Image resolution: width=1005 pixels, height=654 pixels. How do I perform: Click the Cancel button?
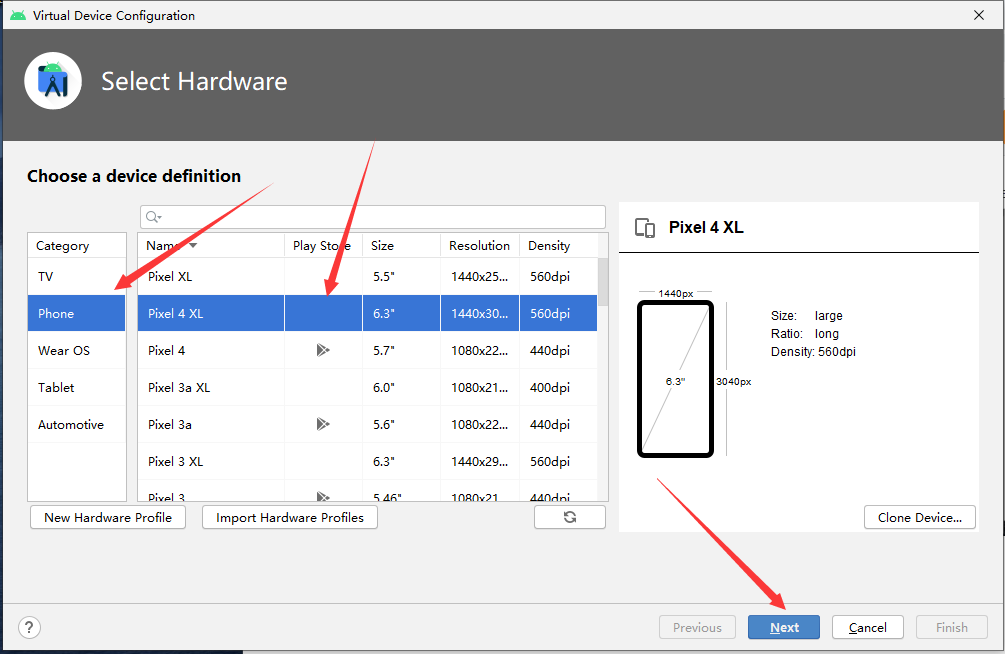pos(868,627)
